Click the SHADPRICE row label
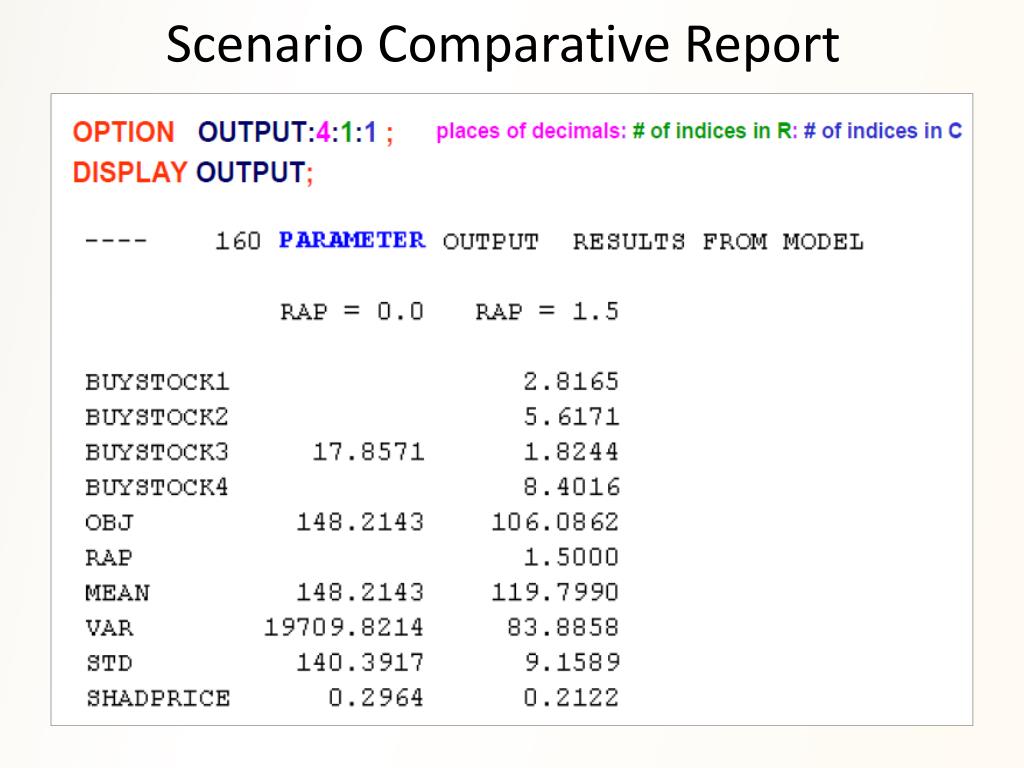Image resolution: width=1024 pixels, height=768 pixels. tap(157, 699)
